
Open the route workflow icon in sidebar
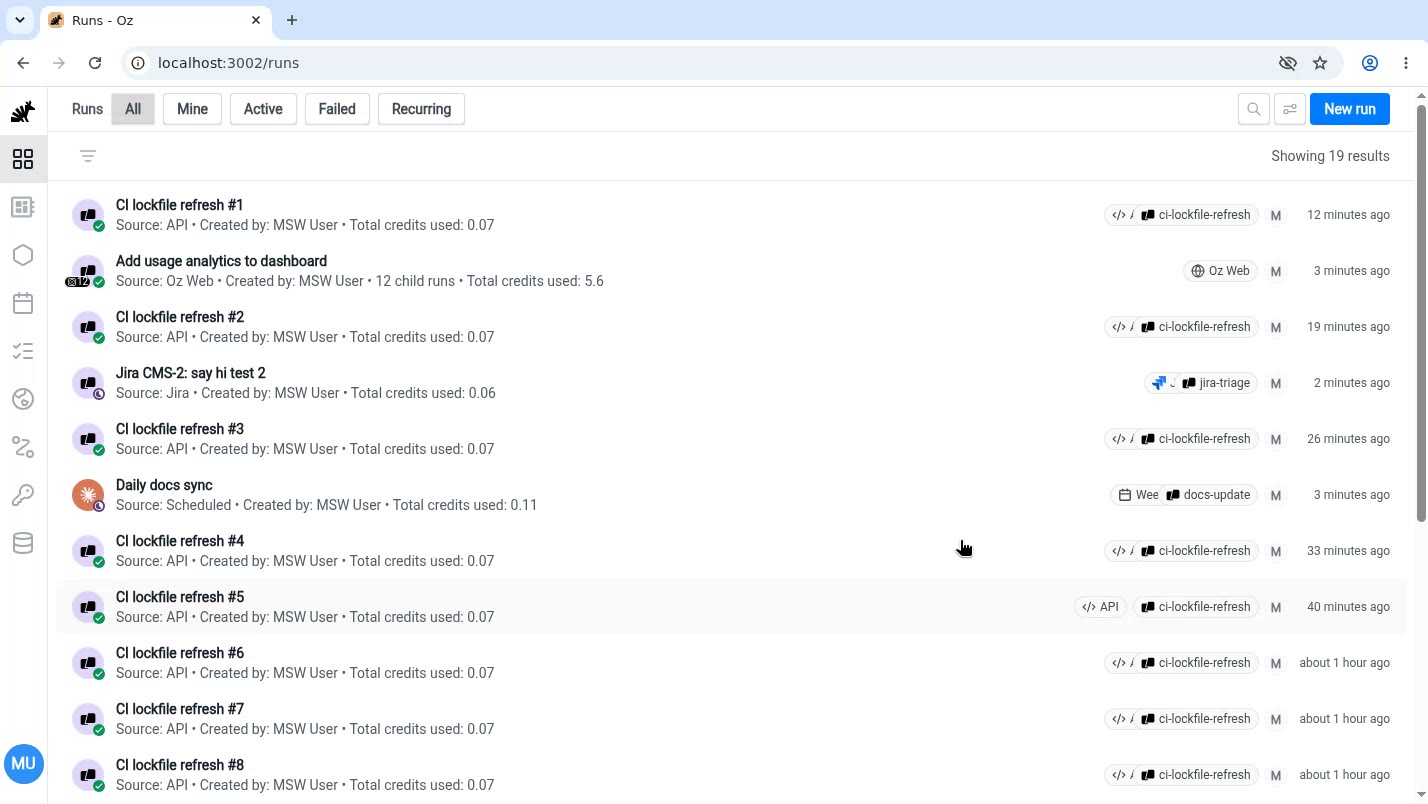pos(23,447)
